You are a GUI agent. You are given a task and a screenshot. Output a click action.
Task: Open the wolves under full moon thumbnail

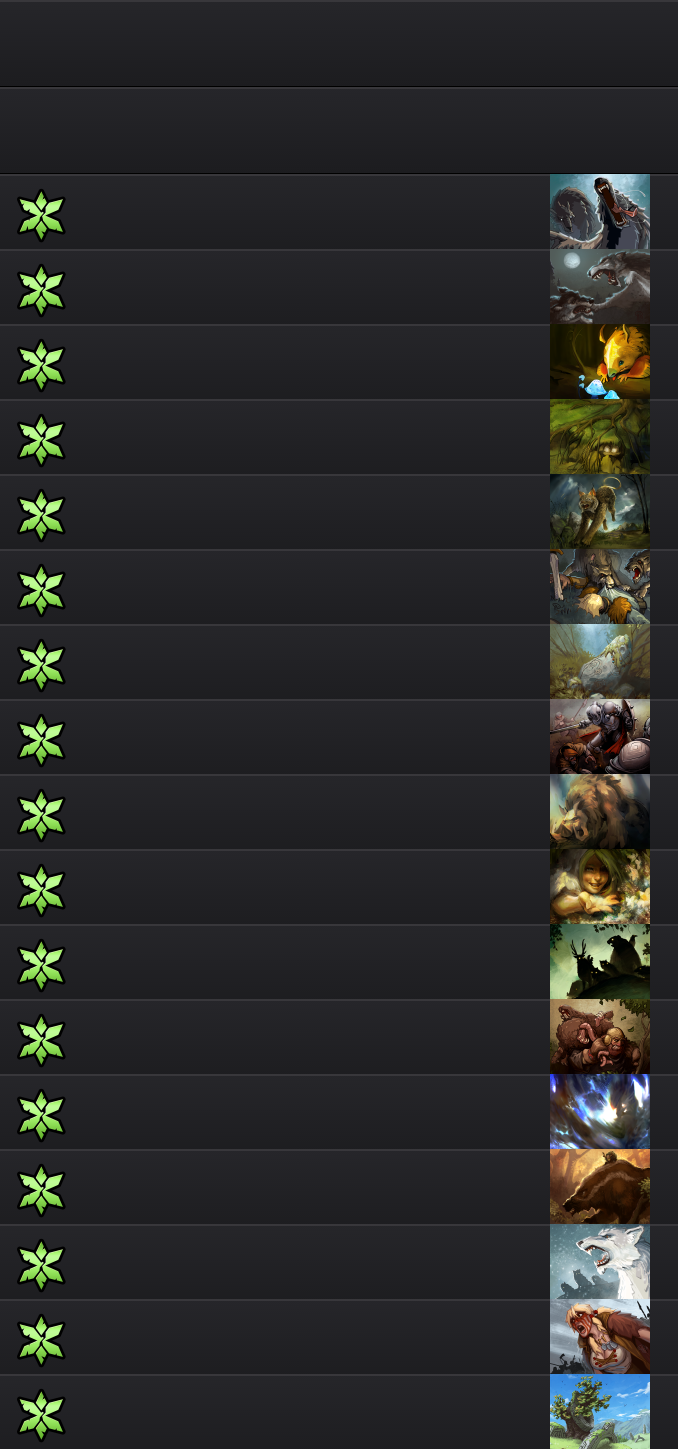click(x=600, y=287)
